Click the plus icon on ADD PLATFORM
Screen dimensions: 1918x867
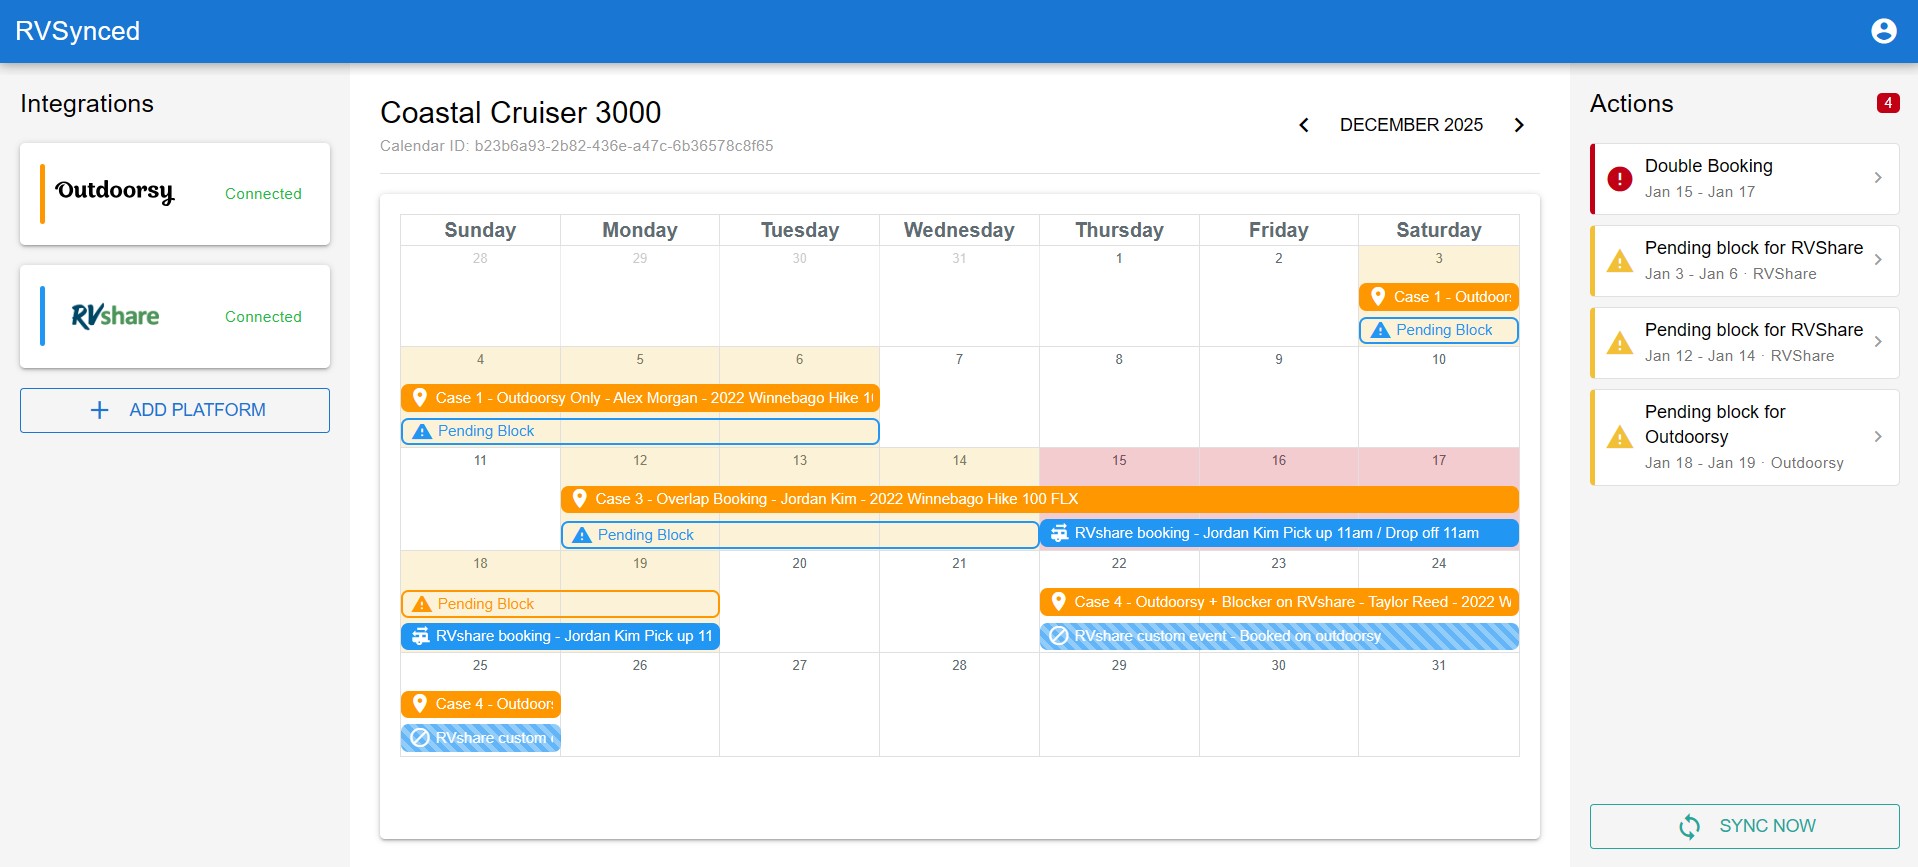100,410
